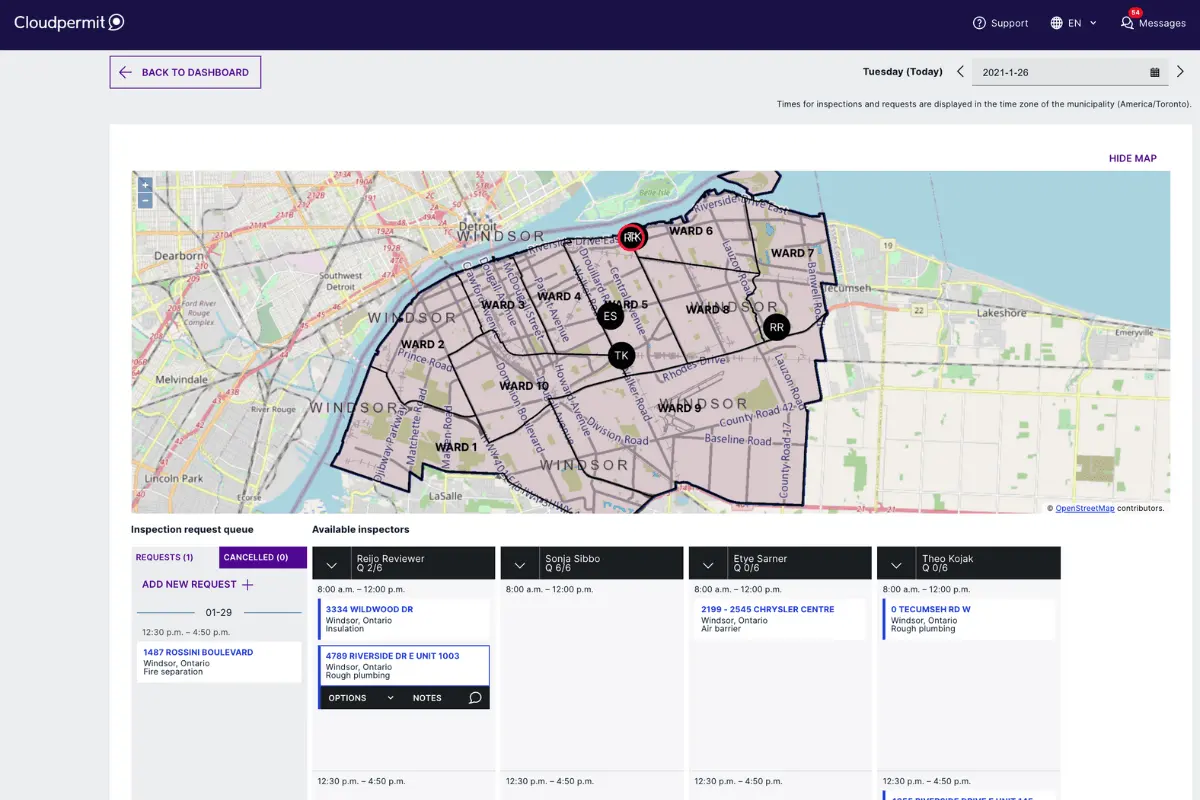Open Notes on the Riverside inspection card

tap(427, 698)
